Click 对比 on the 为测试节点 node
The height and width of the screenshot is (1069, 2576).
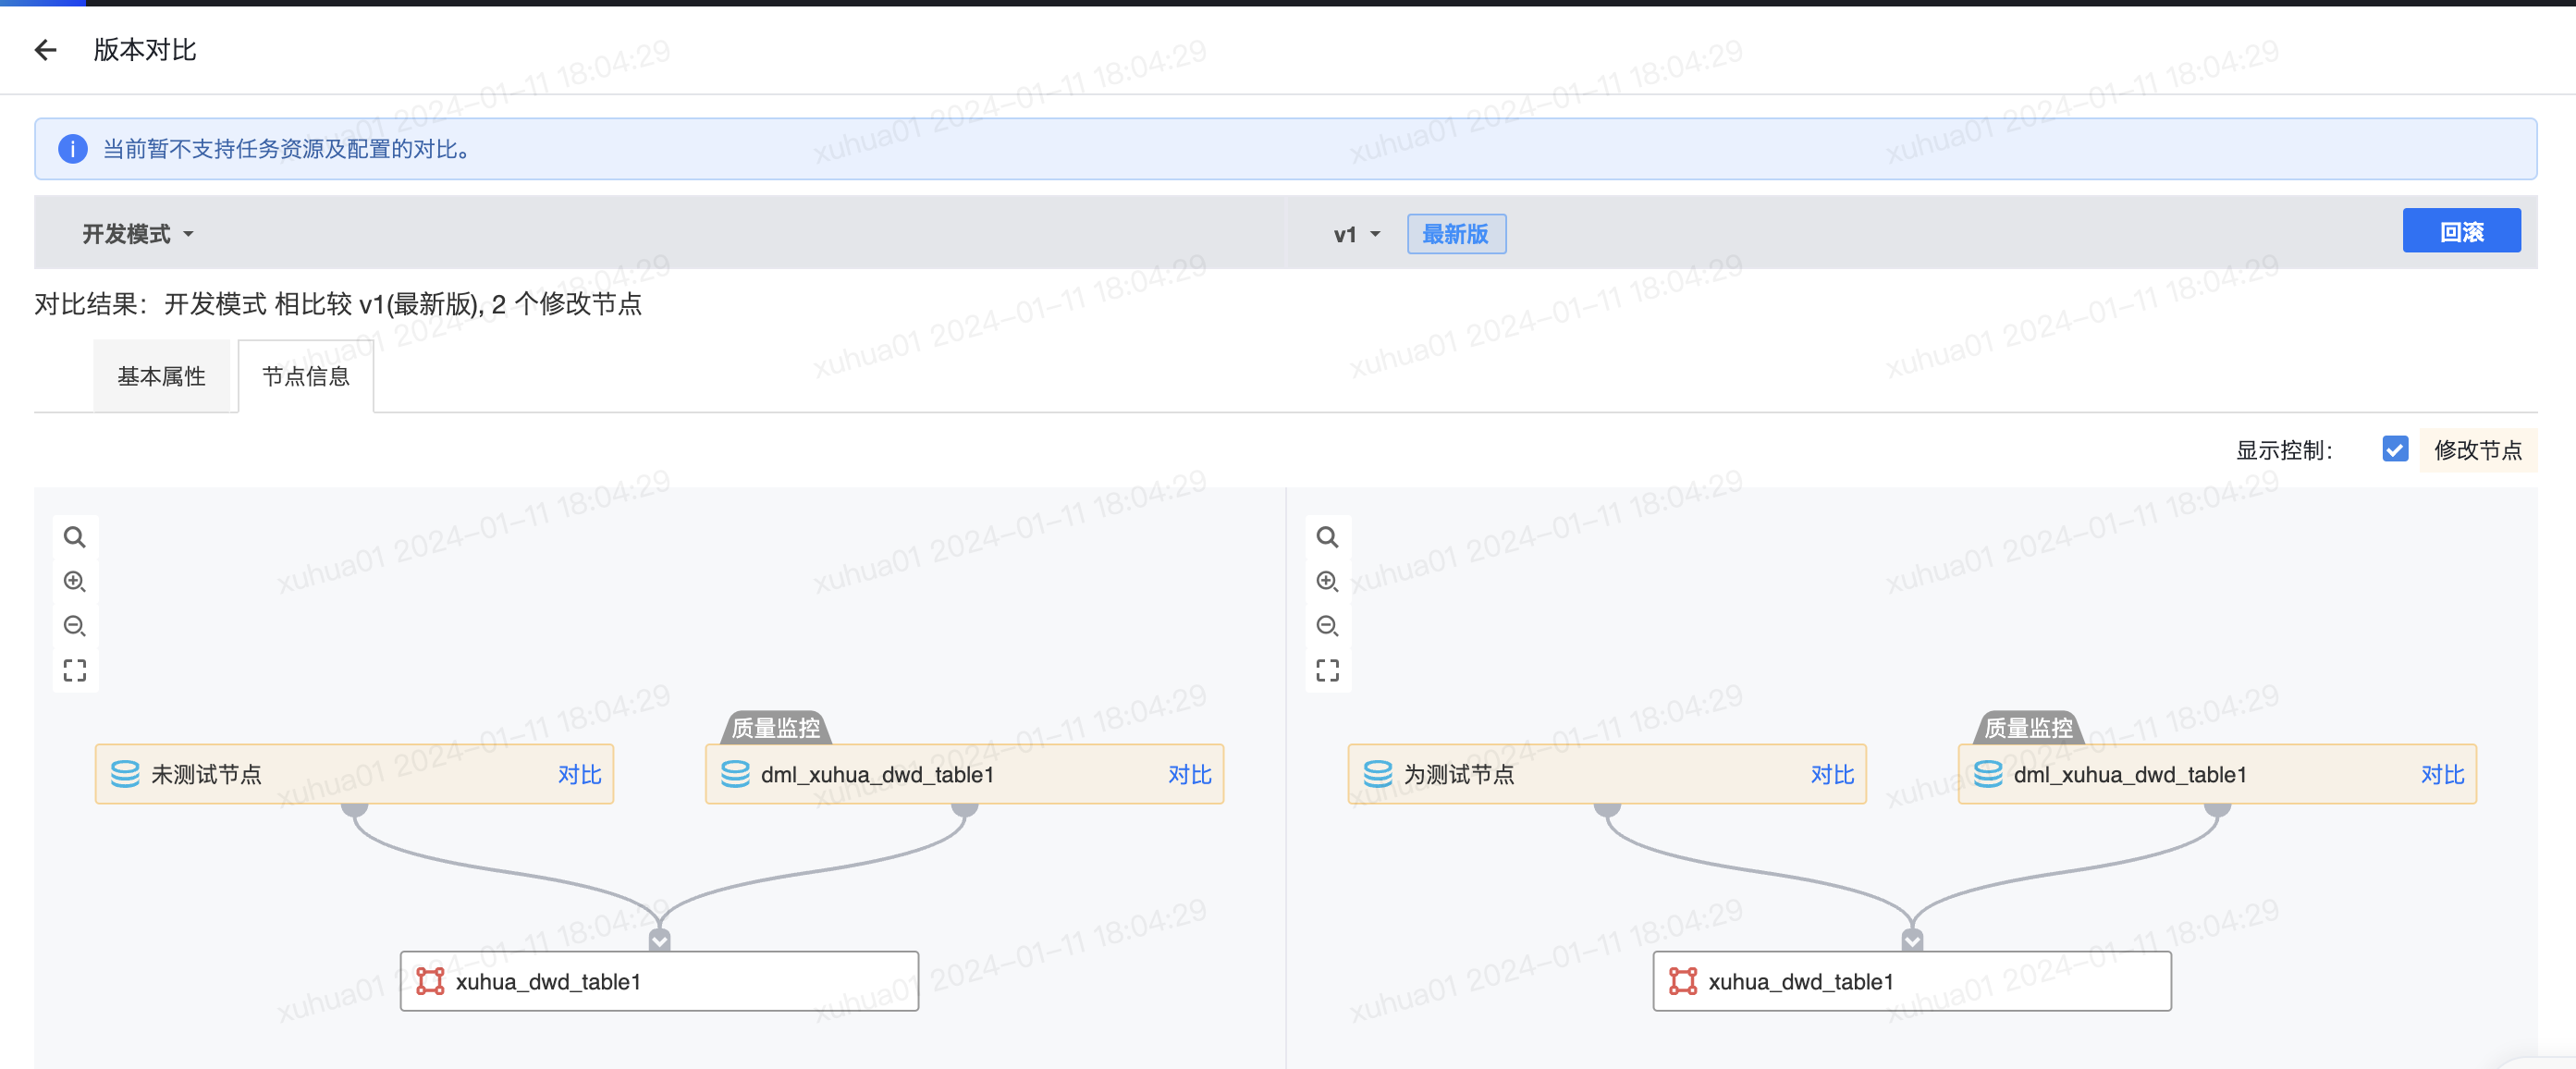click(1831, 773)
